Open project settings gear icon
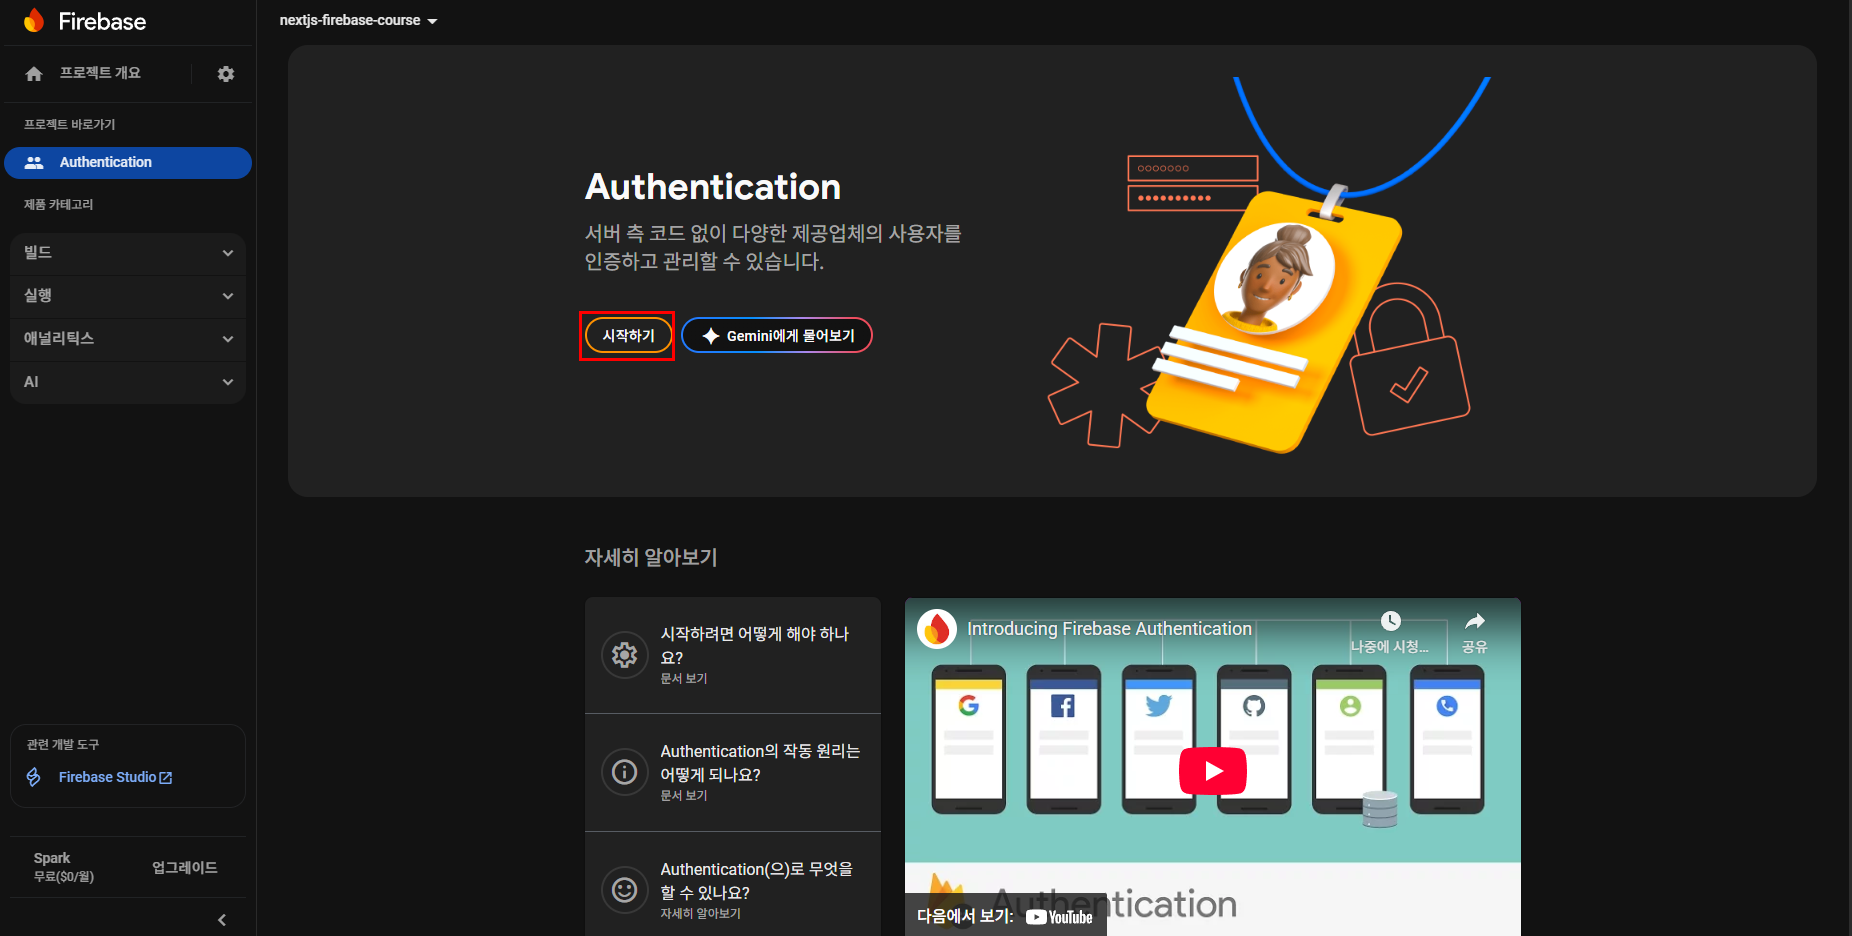 coord(226,74)
